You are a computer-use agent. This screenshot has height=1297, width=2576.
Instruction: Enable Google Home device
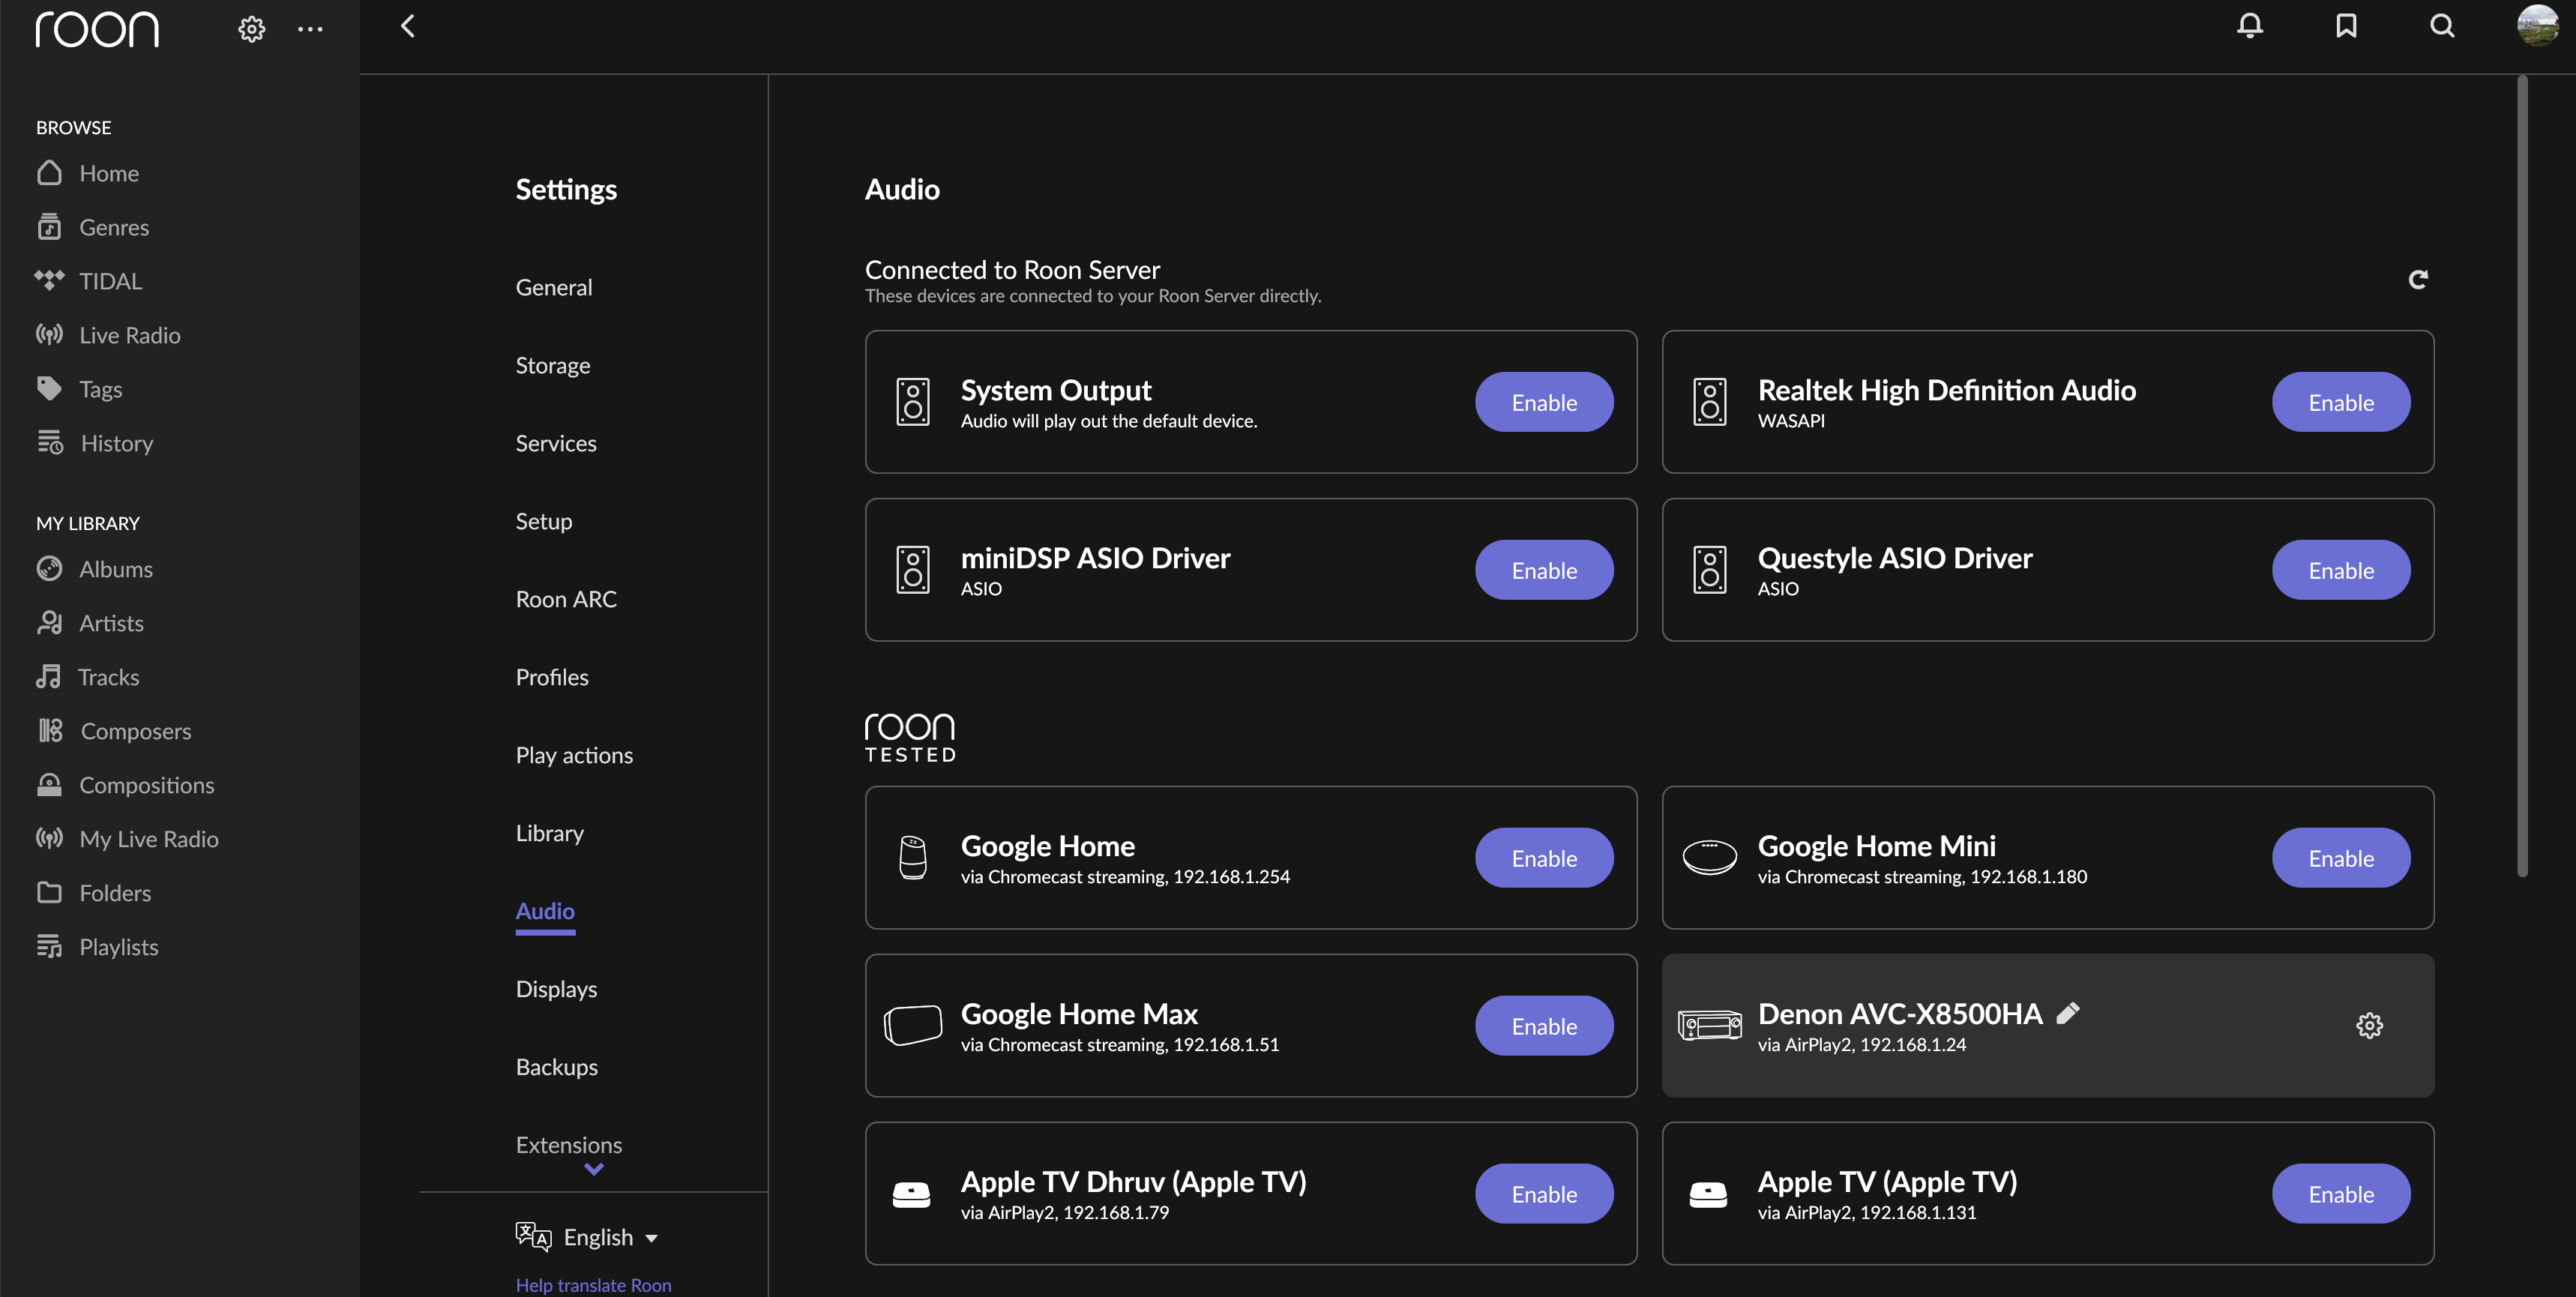1544,858
